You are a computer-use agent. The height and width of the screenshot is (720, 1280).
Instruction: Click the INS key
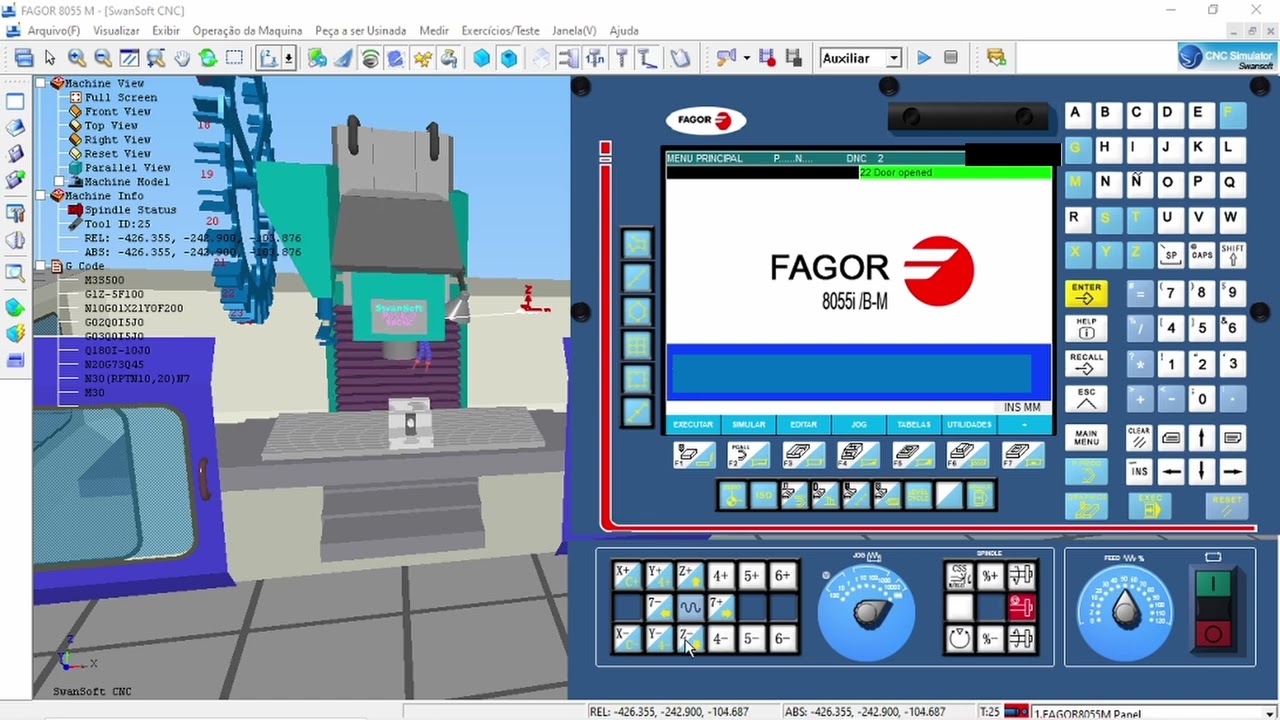1139,471
